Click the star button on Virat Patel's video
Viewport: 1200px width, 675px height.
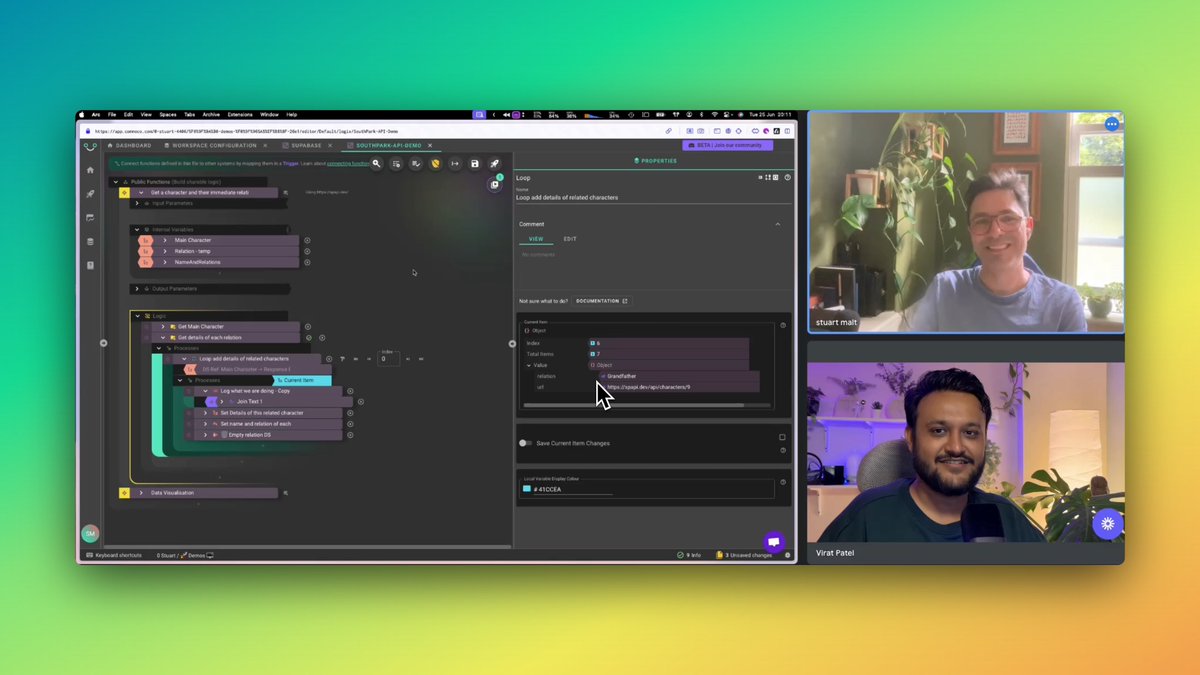pyautogui.click(x=1107, y=523)
